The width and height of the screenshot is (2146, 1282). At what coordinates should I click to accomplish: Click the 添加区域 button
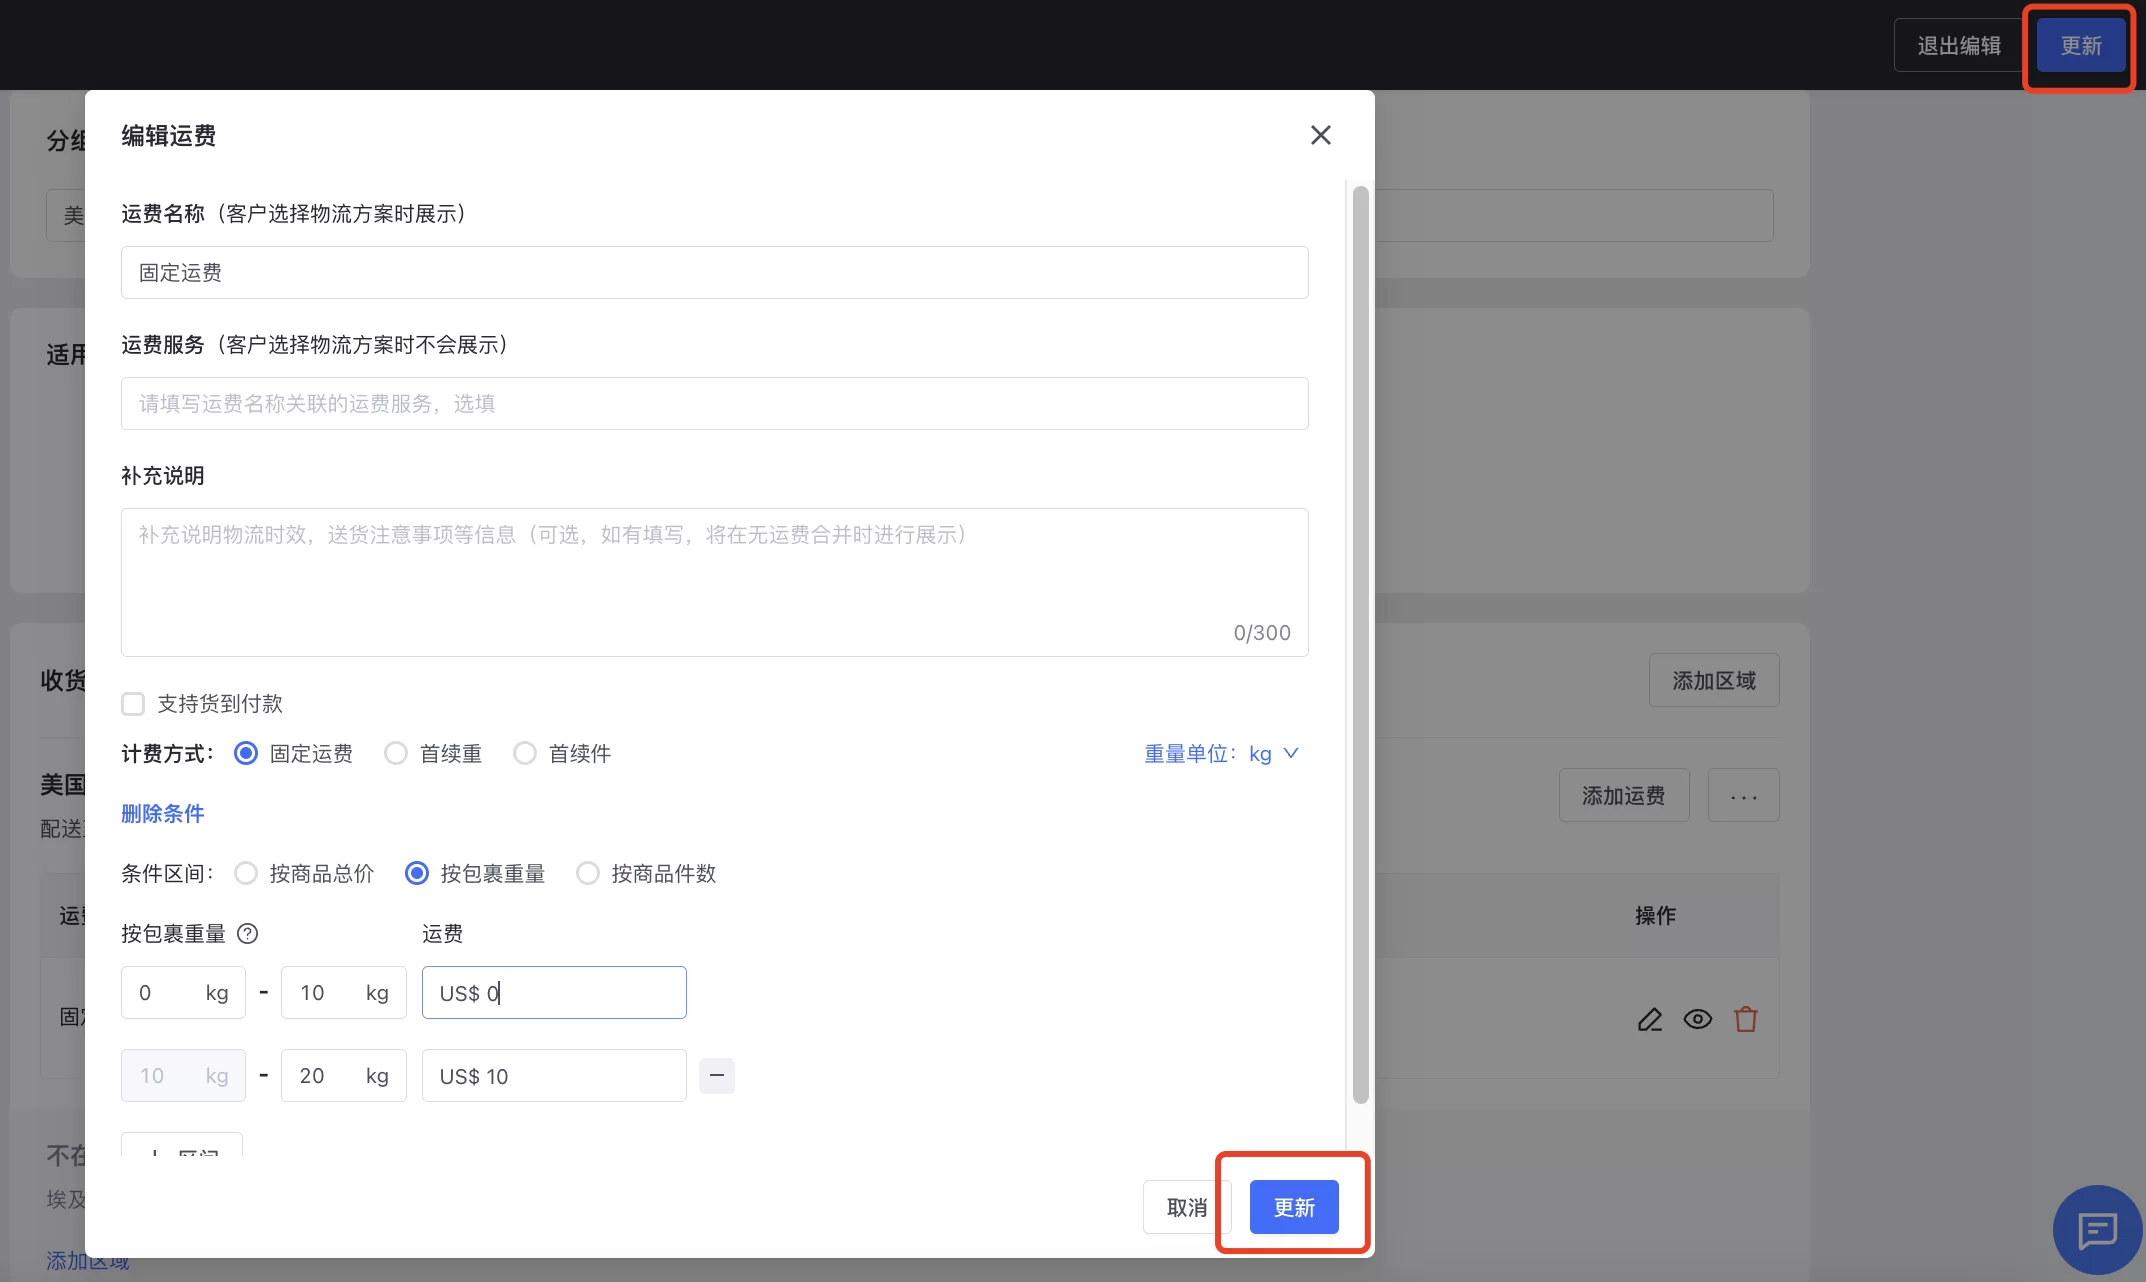[1713, 680]
